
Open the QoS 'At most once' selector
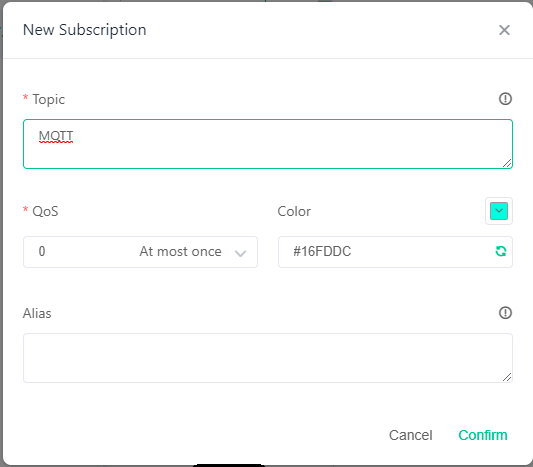pos(140,252)
